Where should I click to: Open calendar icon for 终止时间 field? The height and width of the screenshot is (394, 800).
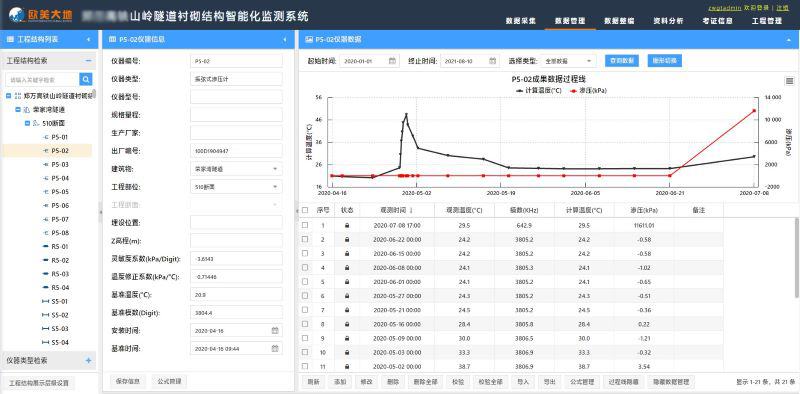coord(493,61)
